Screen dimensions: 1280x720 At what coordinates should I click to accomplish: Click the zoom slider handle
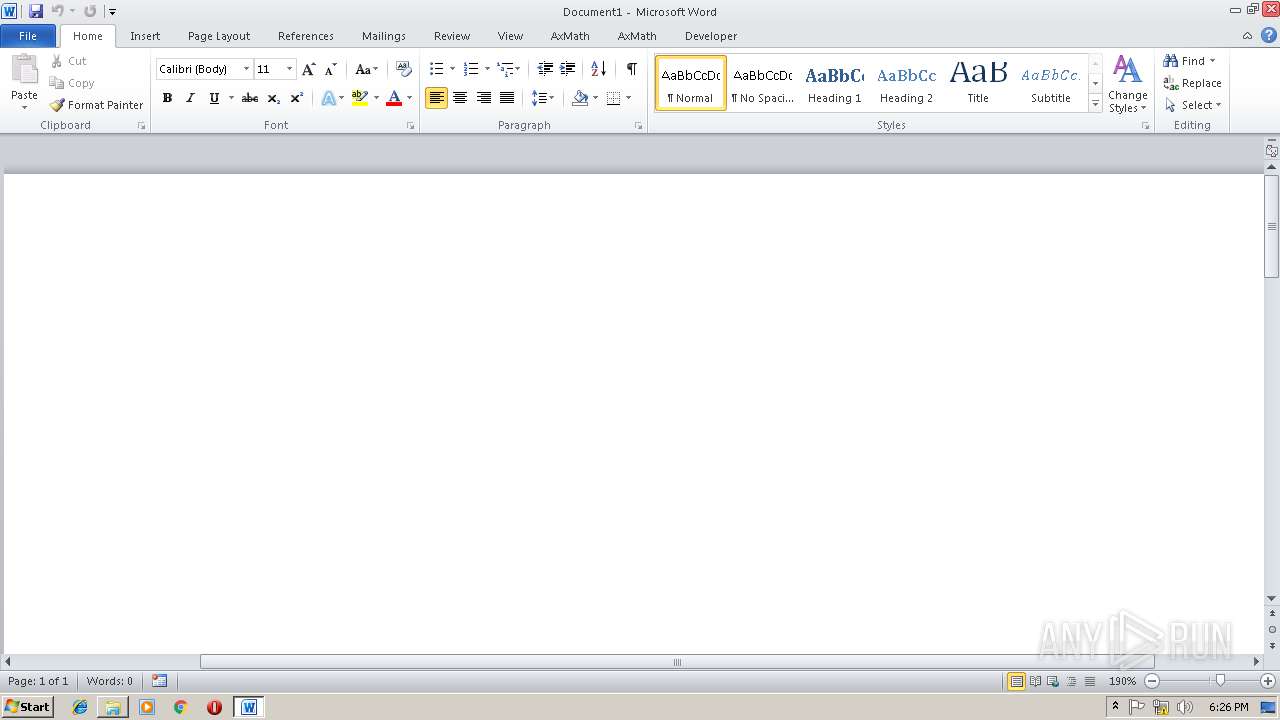tap(1220, 681)
